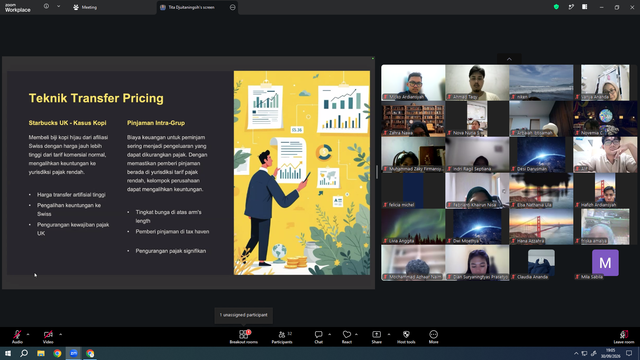The height and width of the screenshot is (360, 640).
Task: Click the Leave room button
Action: click(x=624, y=337)
